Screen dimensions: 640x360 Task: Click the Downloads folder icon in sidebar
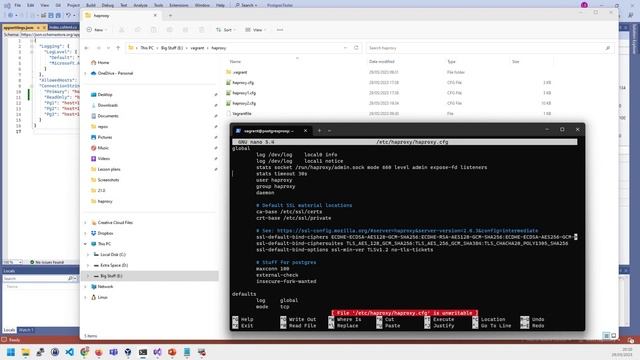coord(93,105)
